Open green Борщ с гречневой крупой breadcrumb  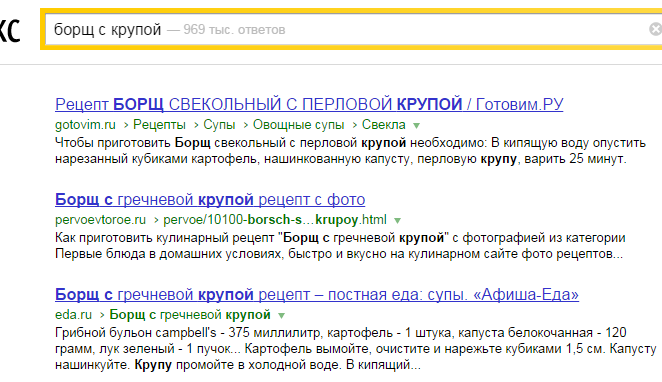[190, 315]
